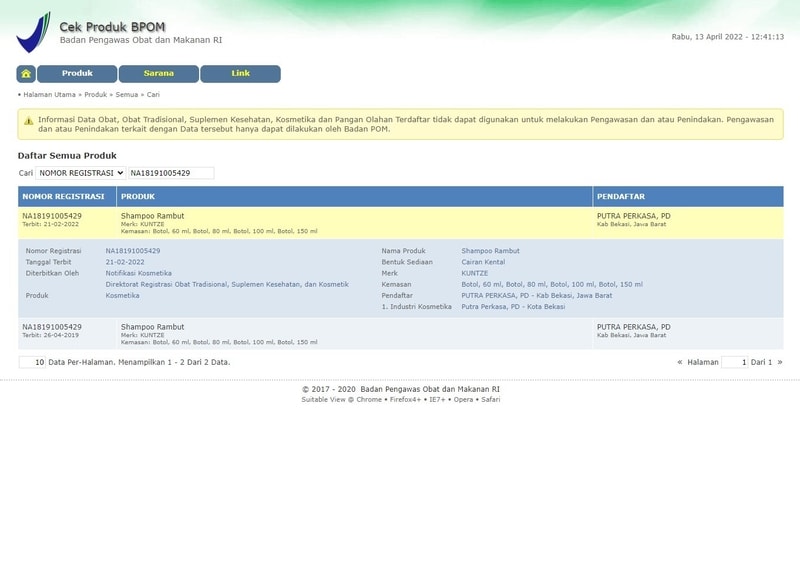Click detail value Cairan Kental
The image size is (800, 568).
click(483, 262)
